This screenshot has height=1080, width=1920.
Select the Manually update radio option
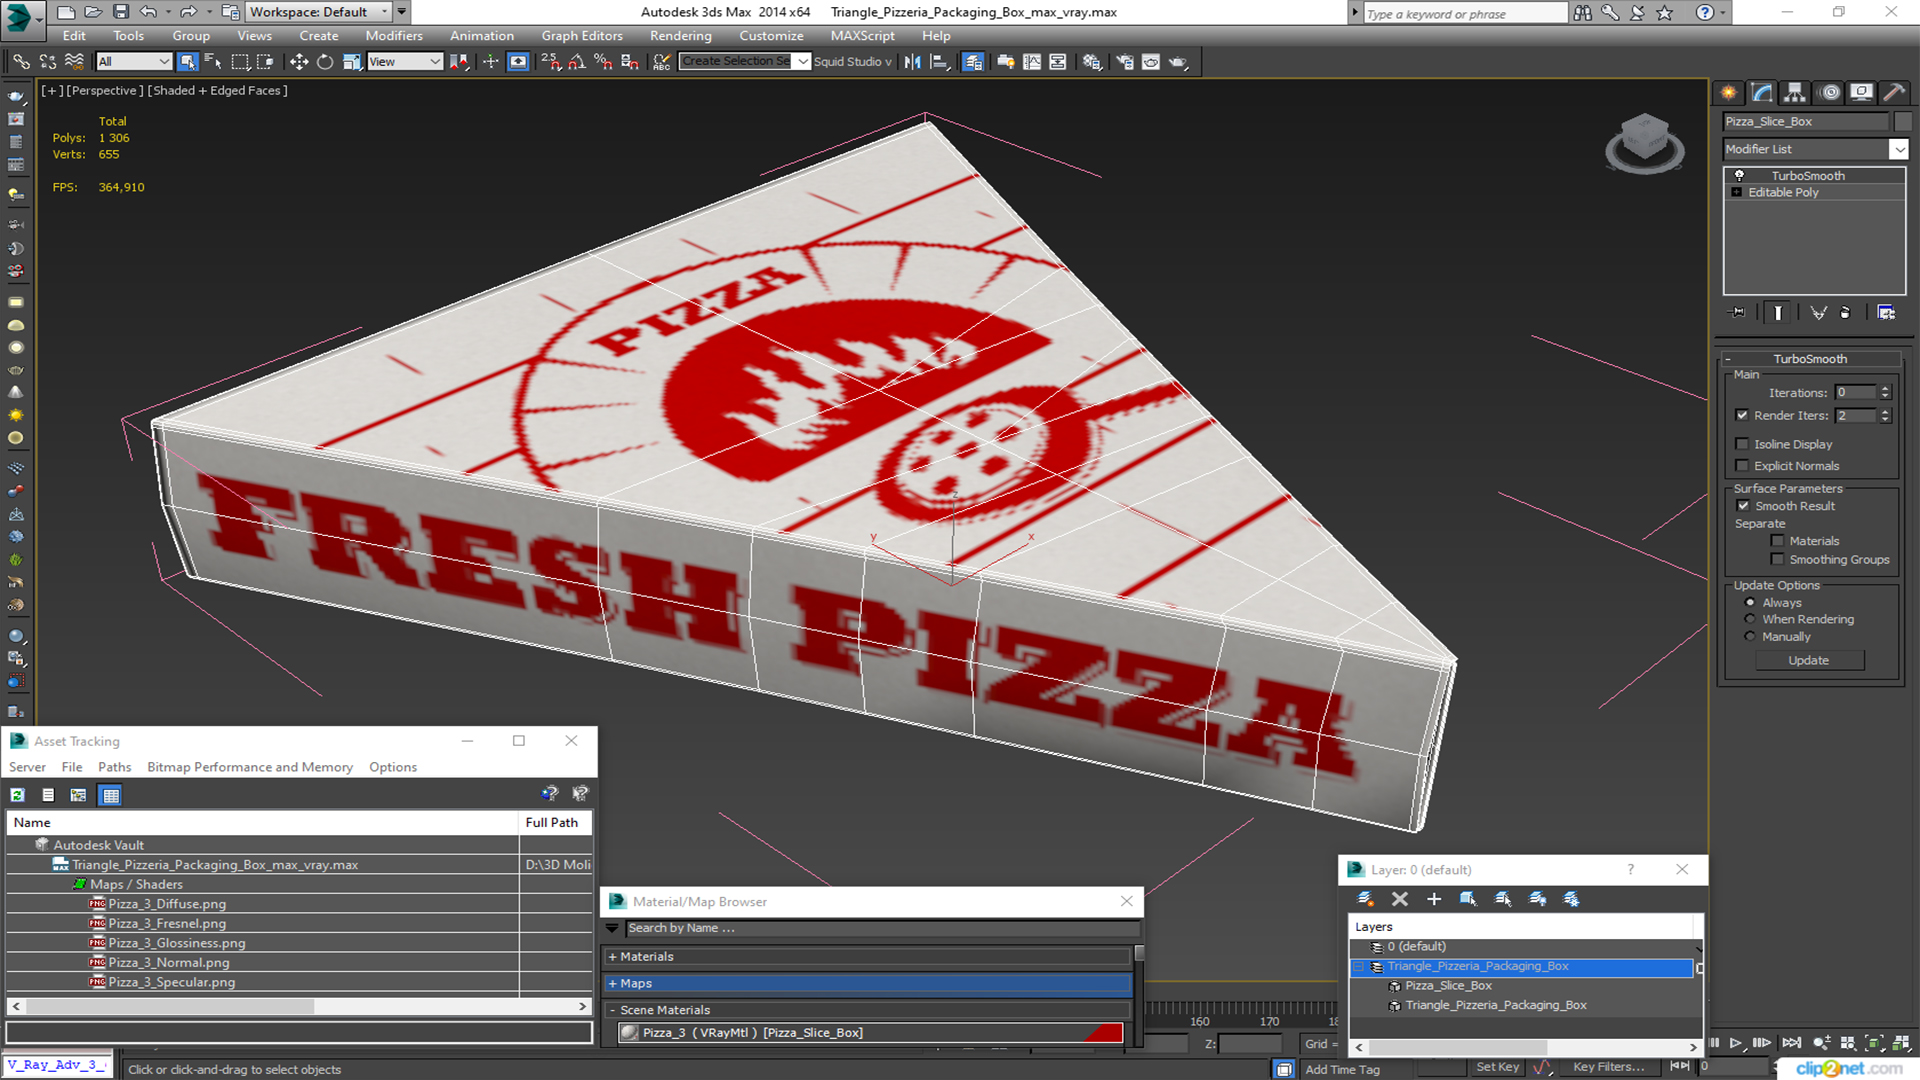click(x=1750, y=637)
